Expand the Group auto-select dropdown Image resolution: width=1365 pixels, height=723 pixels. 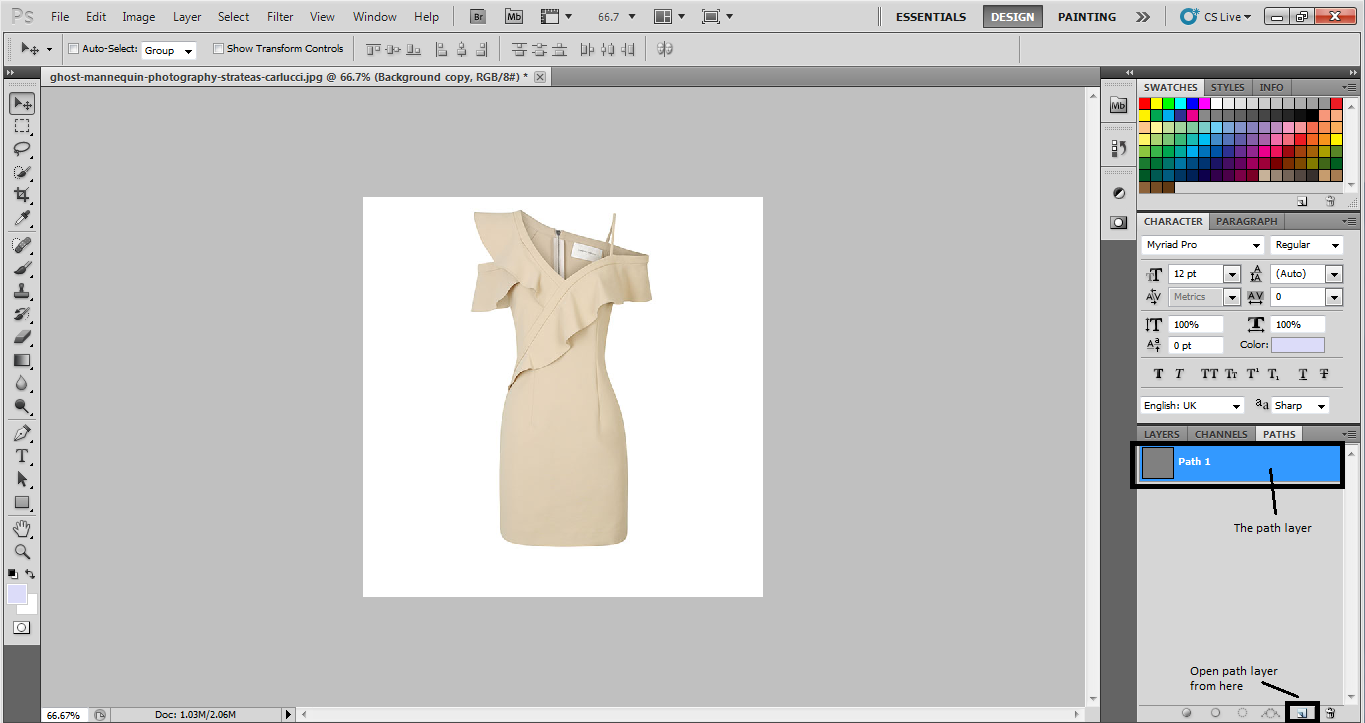pyautogui.click(x=188, y=50)
